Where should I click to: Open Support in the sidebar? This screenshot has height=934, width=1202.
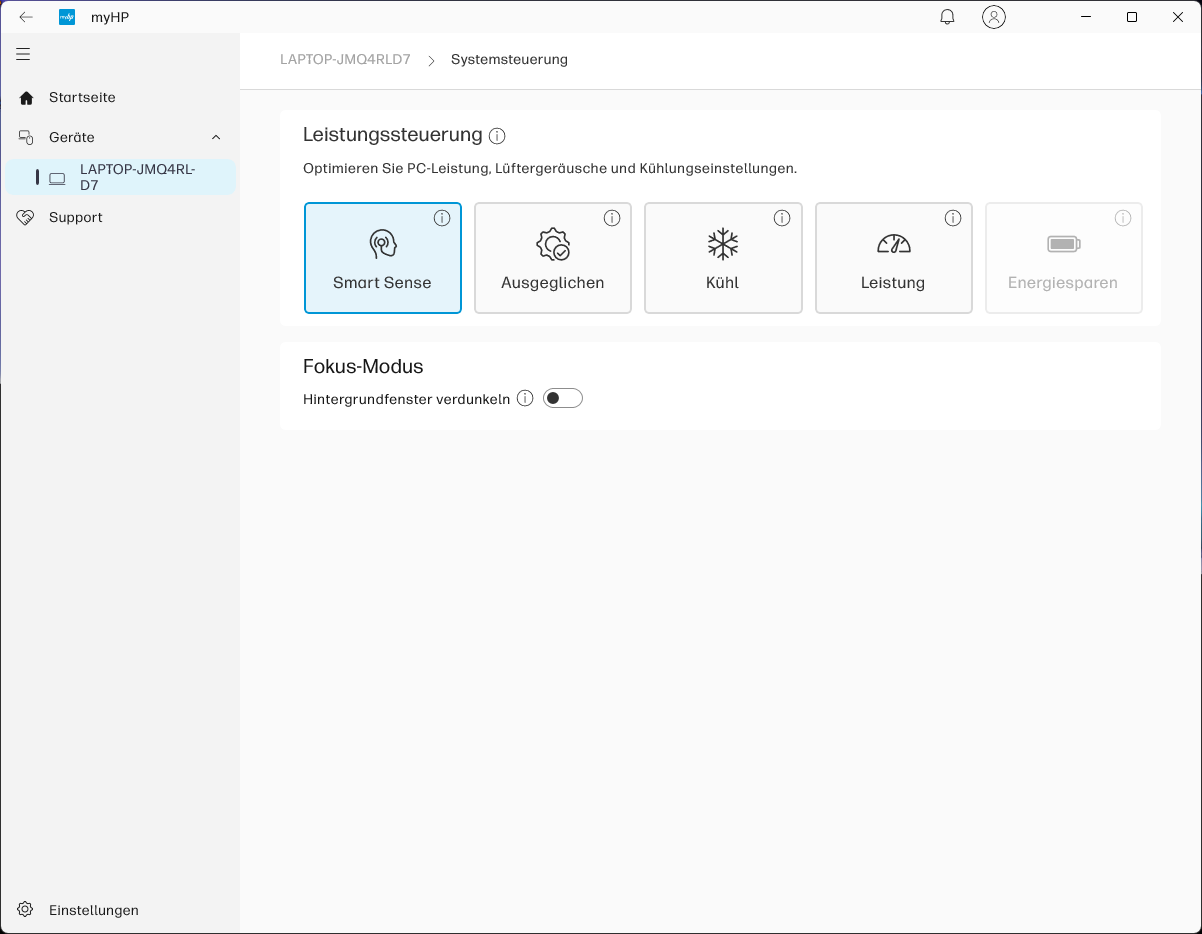click(x=120, y=217)
